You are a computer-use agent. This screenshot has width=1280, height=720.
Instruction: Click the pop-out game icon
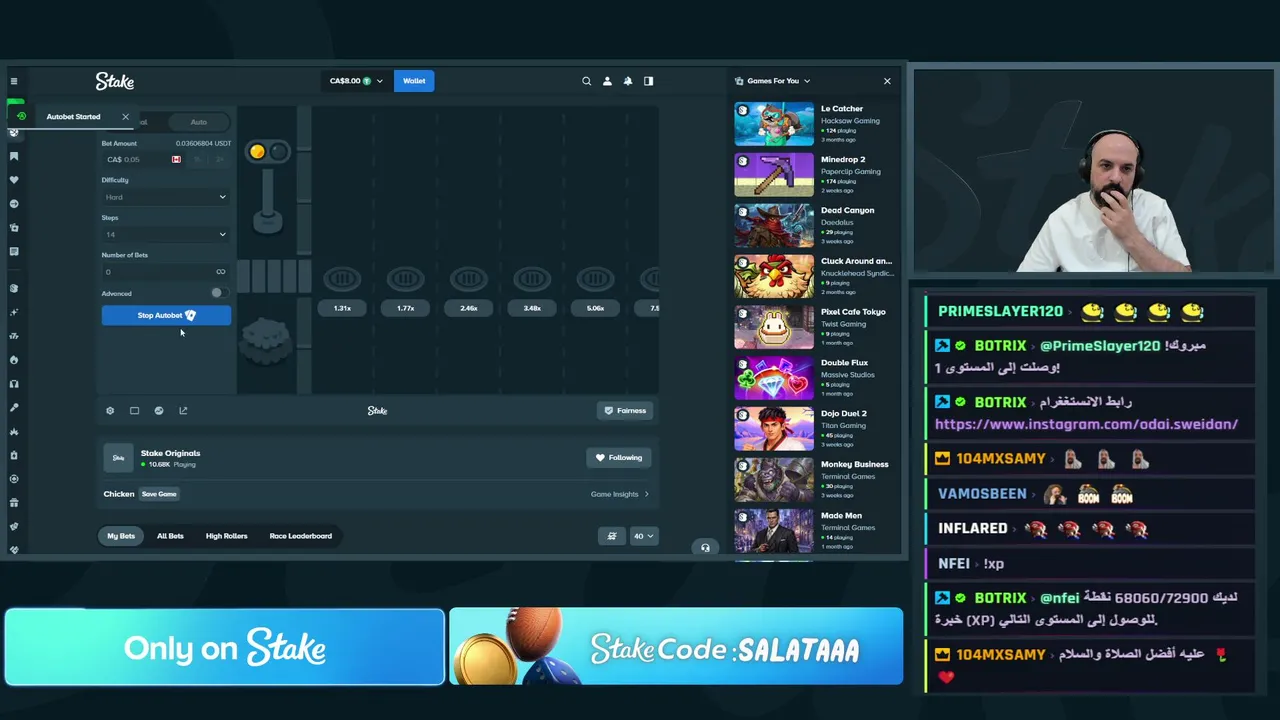tap(183, 411)
